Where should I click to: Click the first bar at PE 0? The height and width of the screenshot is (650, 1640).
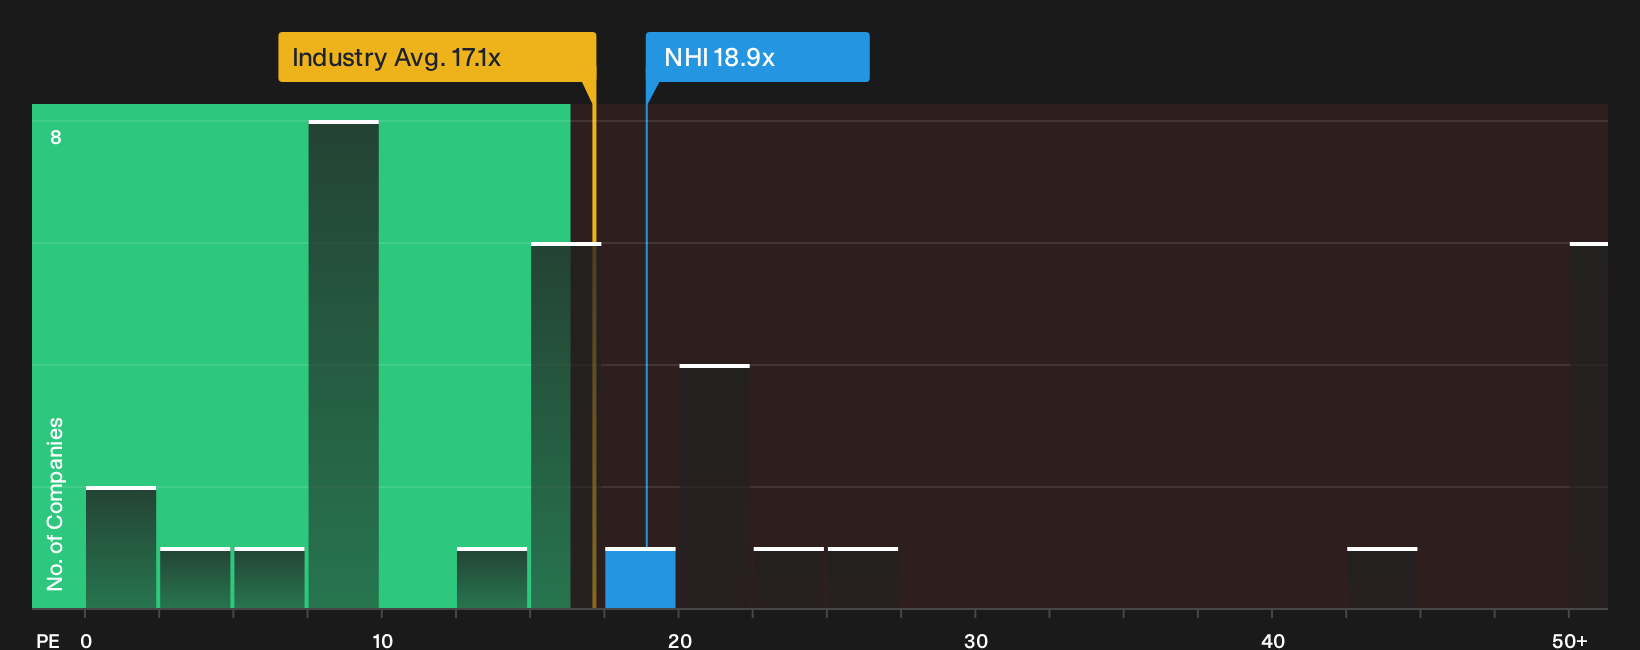pyautogui.click(x=121, y=548)
